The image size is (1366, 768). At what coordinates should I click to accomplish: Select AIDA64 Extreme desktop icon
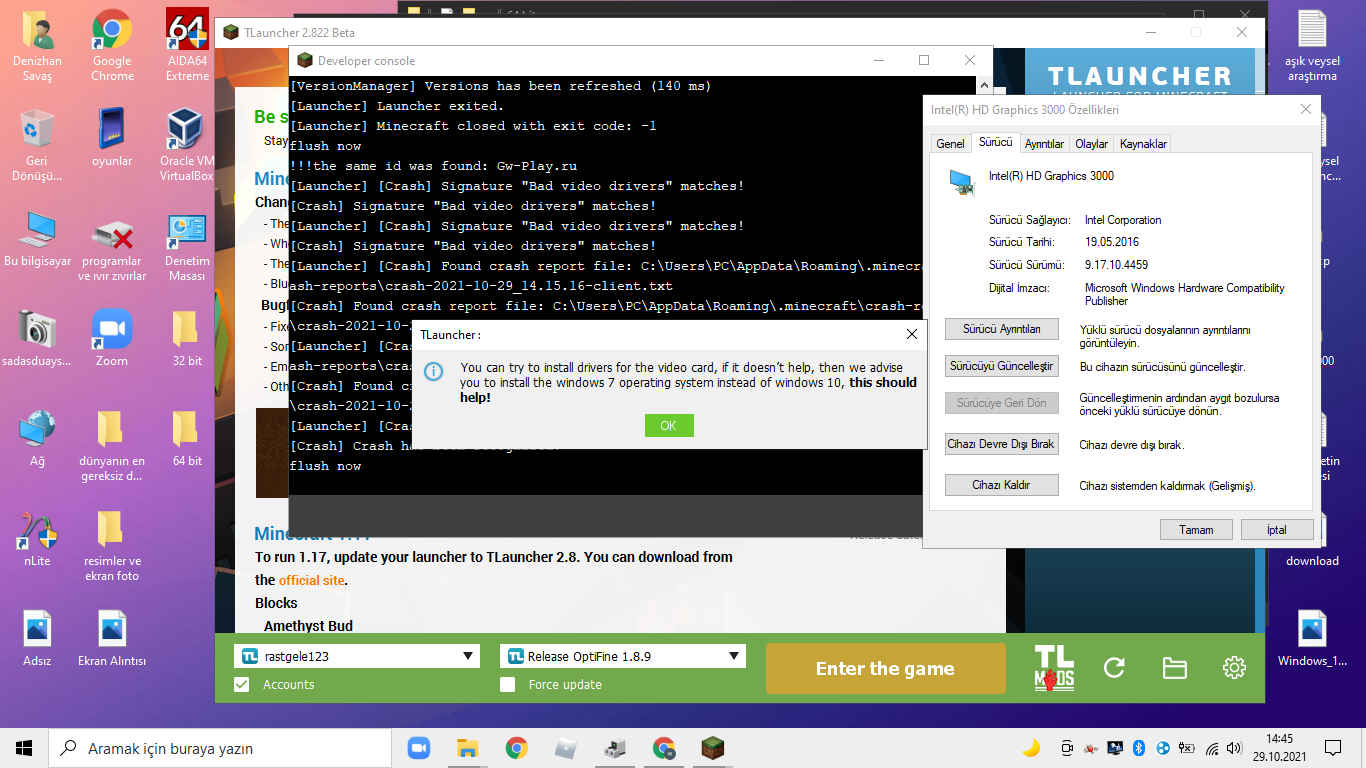click(x=187, y=45)
